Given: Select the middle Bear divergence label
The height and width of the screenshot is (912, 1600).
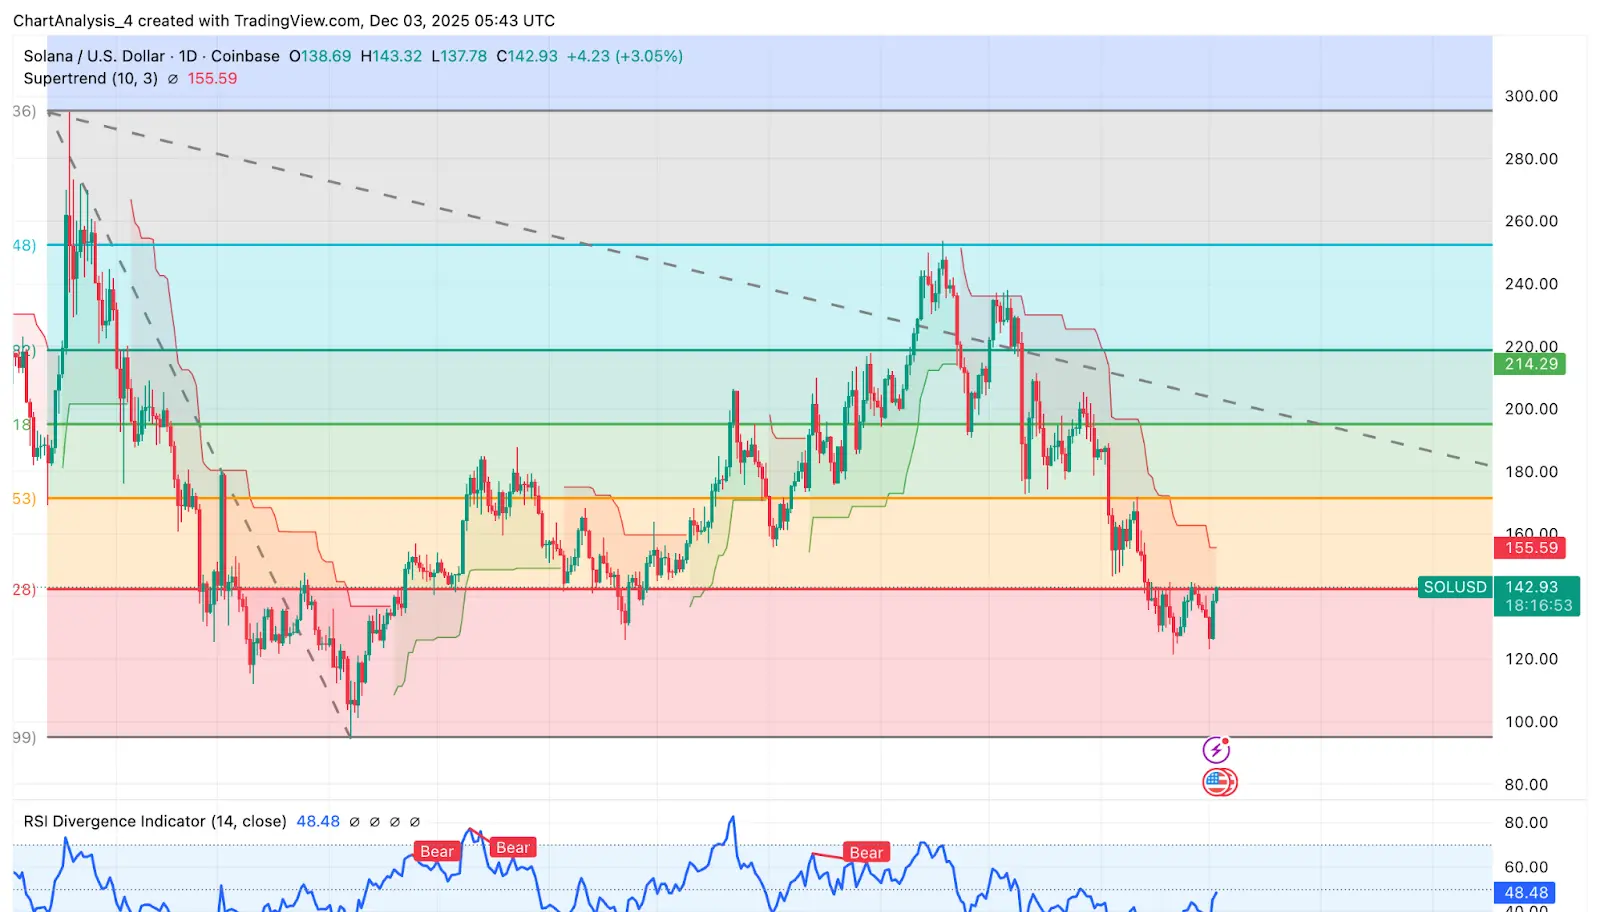Looking at the screenshot, I should coord(513,847).
